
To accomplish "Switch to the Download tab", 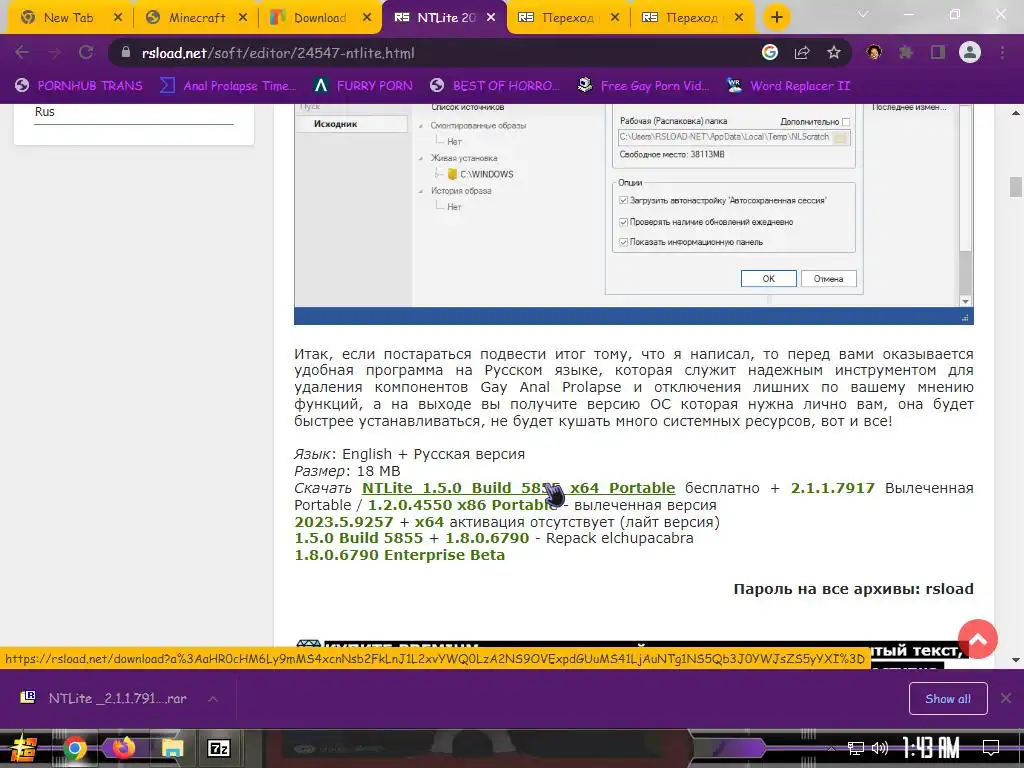I will click(319, 18).
